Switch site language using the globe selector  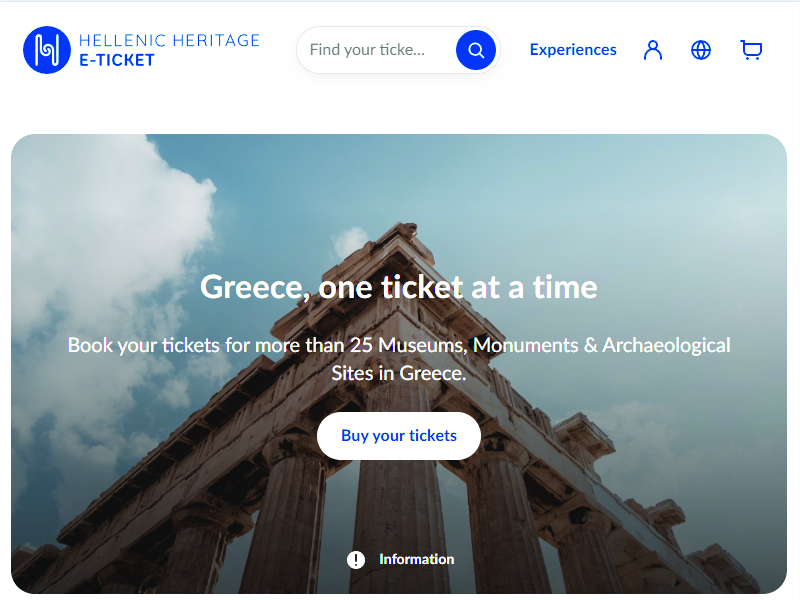pos(701,50)
